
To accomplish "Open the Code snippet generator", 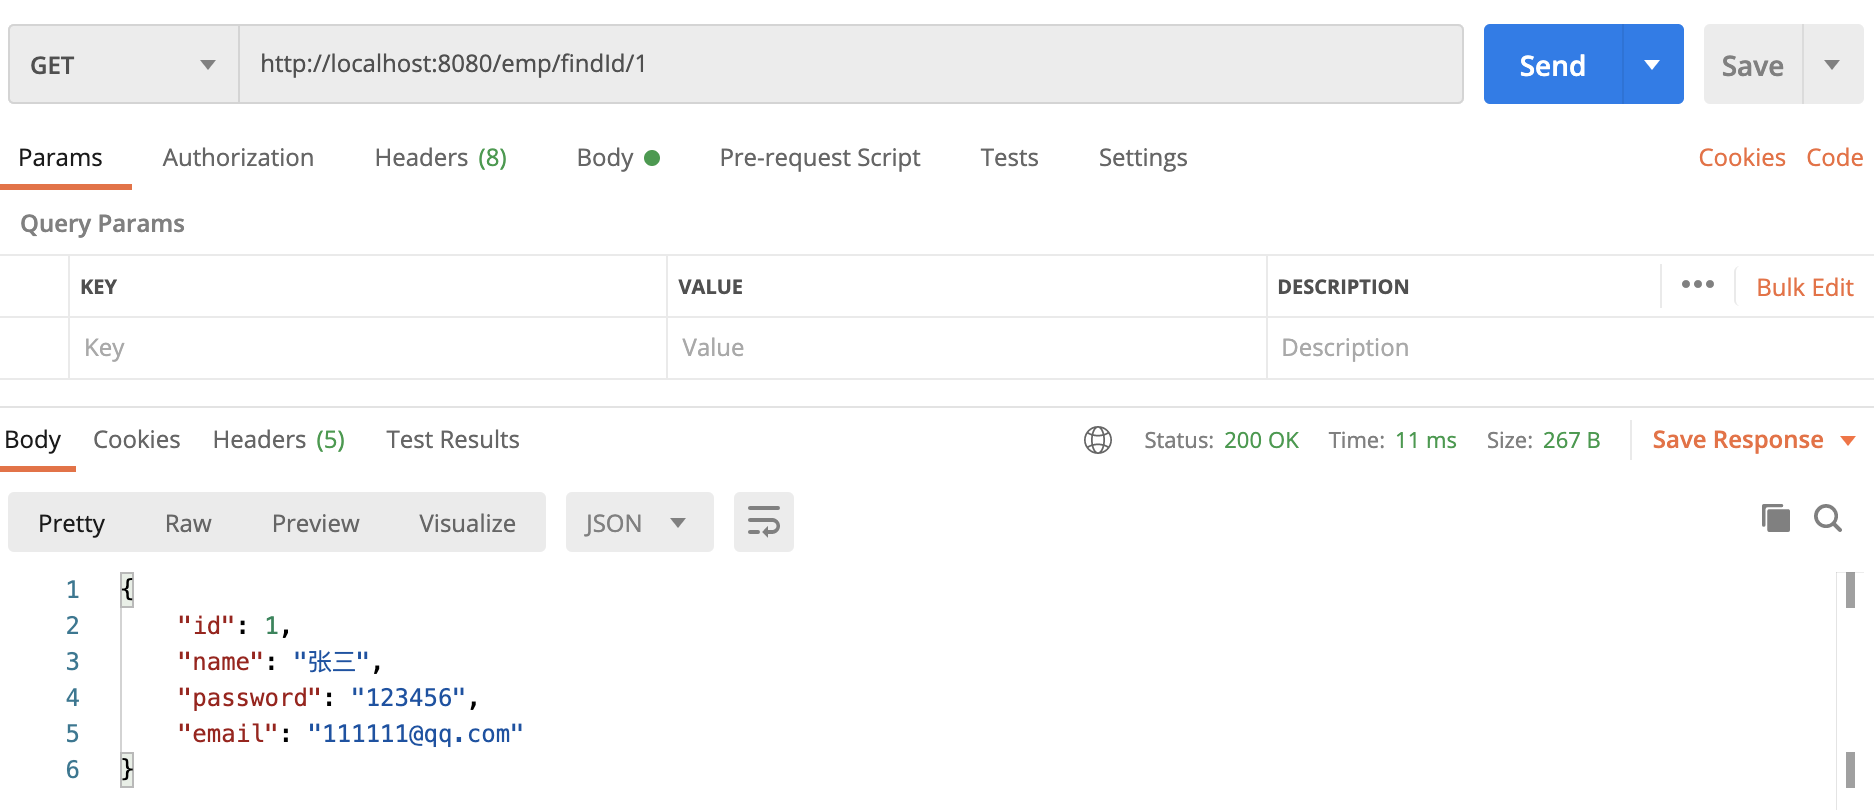I will pyautogui.click(x=1834, y=157).
